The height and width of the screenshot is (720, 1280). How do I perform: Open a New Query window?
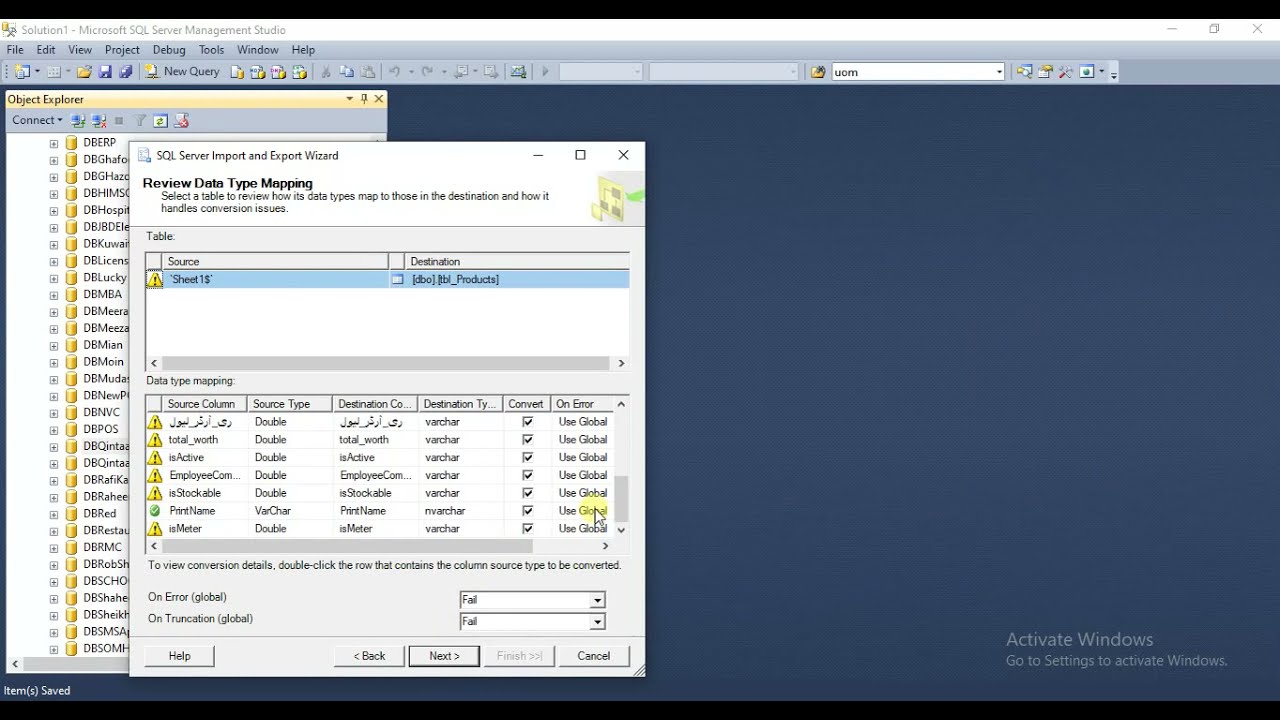[x=182, y=72]
